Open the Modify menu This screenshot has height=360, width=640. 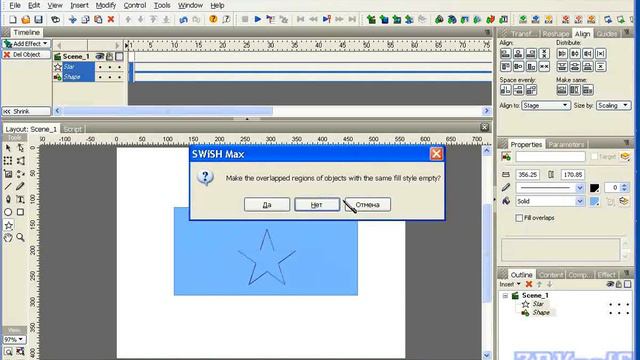(x=105, y=5)
